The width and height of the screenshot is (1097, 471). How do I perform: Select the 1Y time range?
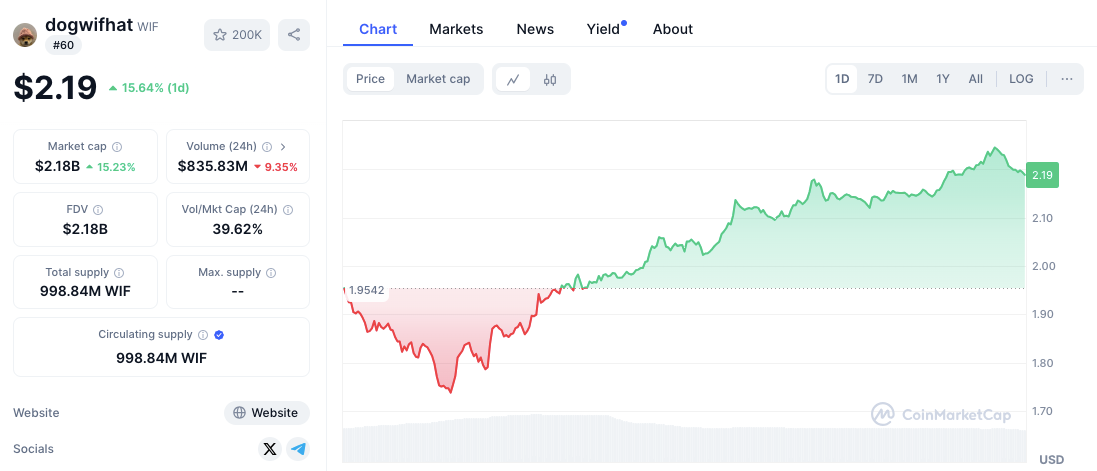[943, 79]
